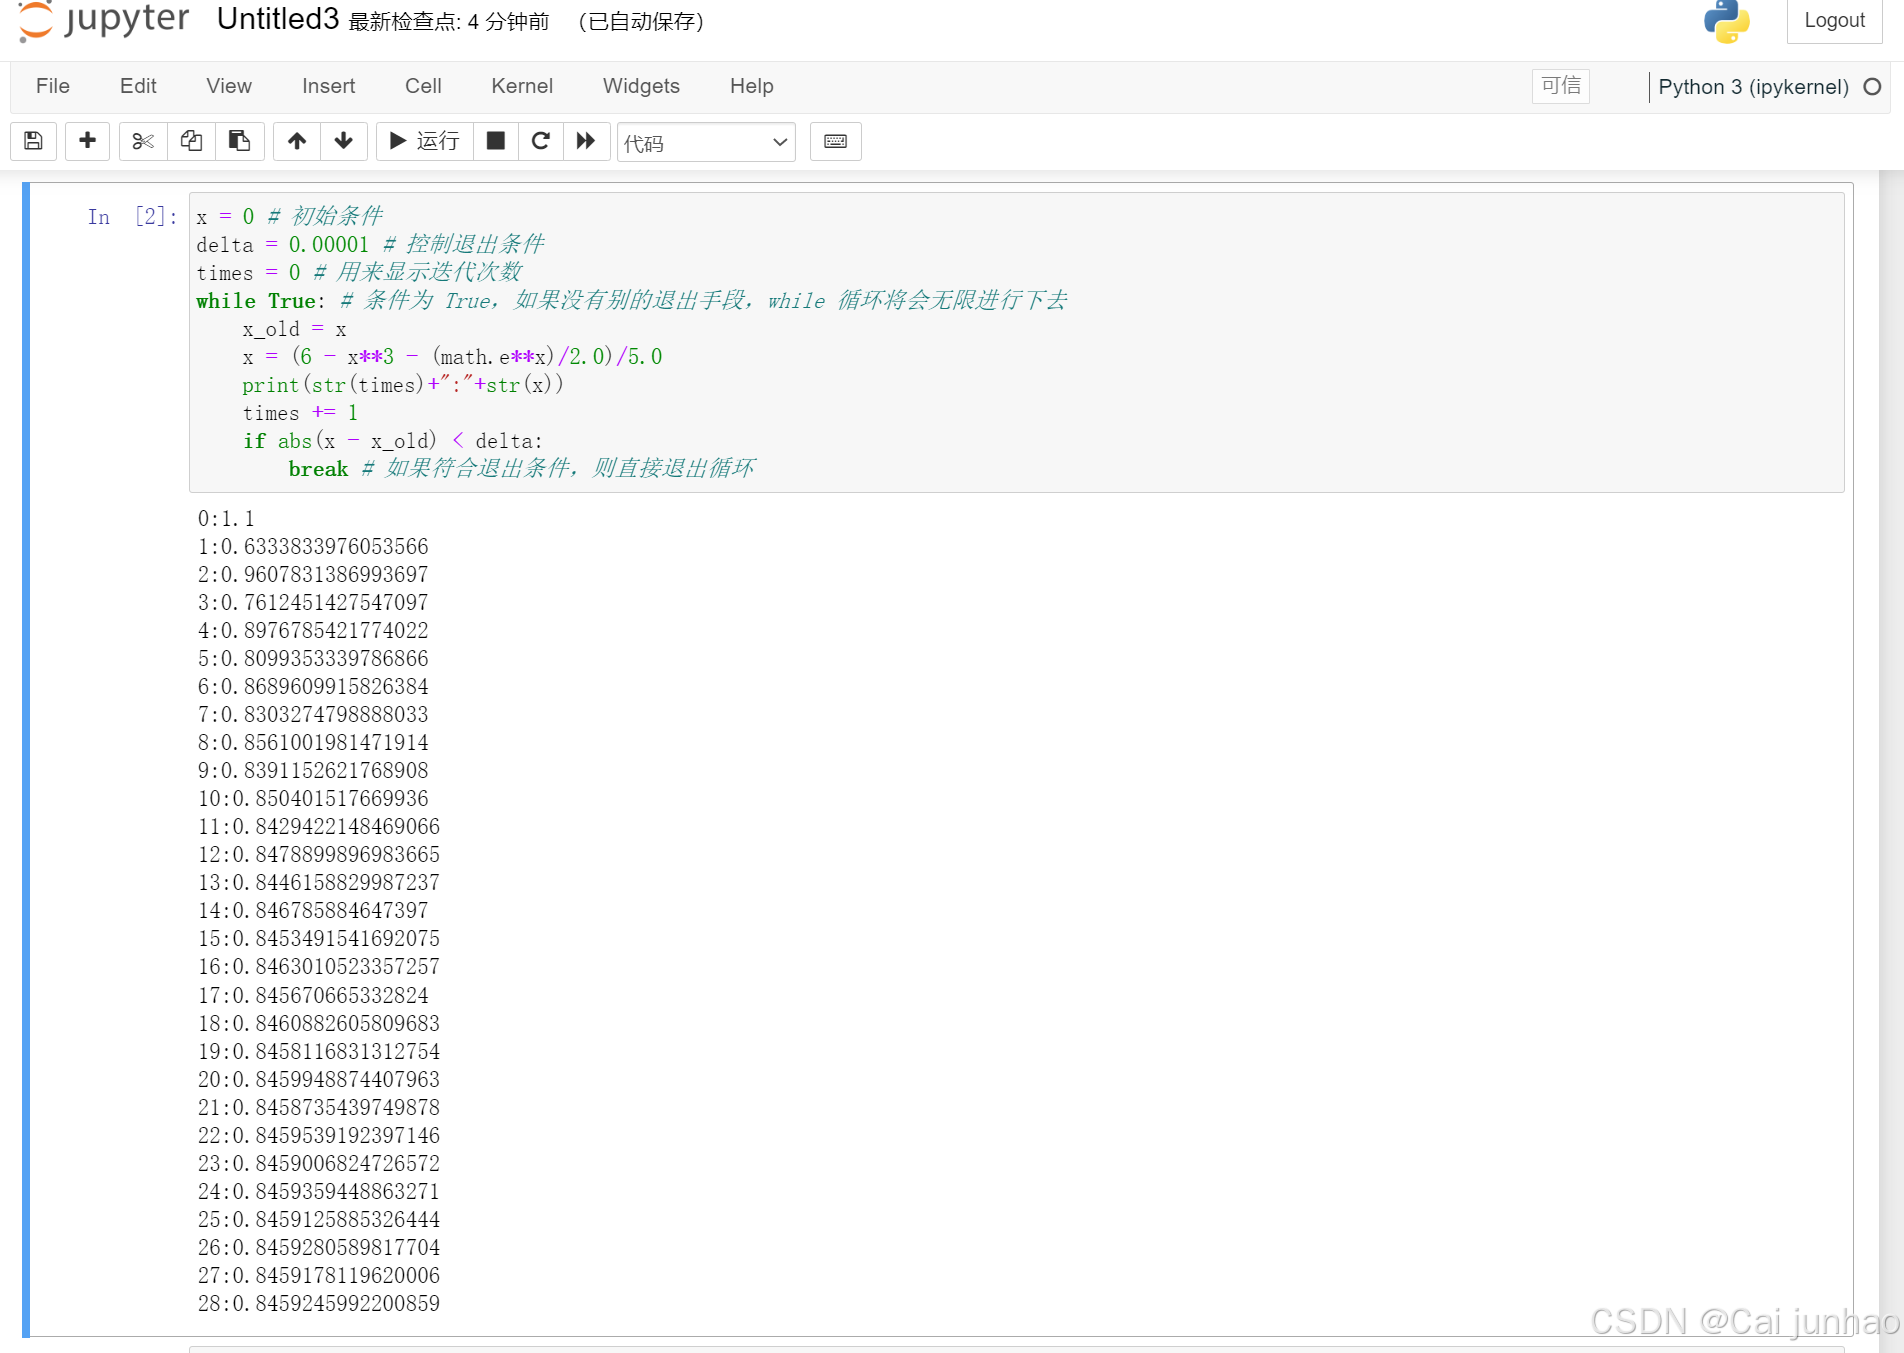Click the Python 3 (ipykernel) kernel name
The width and height of the screenshot is (1904, 1353).
coord(1753,87)
